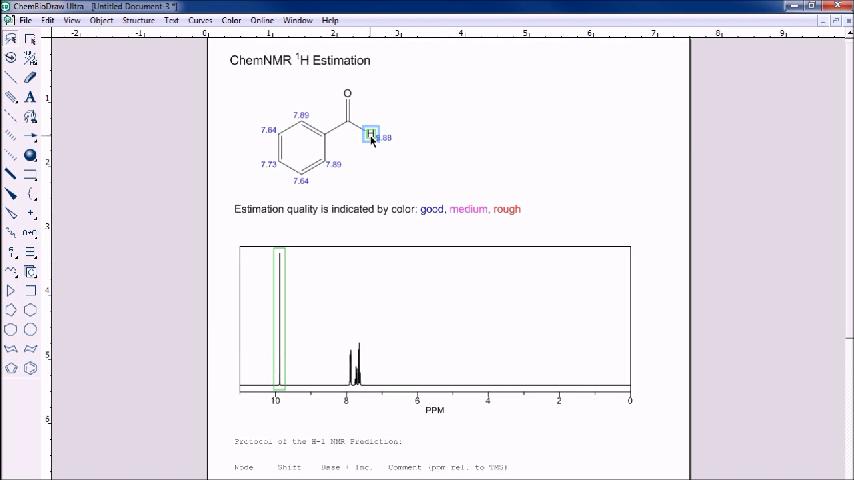Open the Edit menu

click(x=48, y=20)
